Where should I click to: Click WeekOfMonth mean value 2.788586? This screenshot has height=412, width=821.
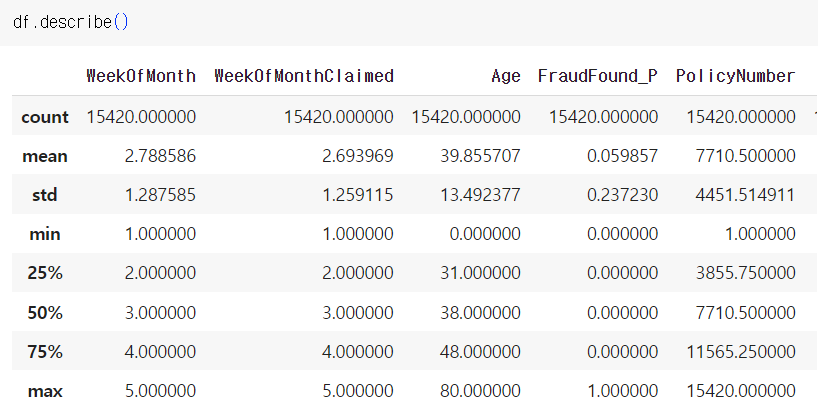(160, 156)
